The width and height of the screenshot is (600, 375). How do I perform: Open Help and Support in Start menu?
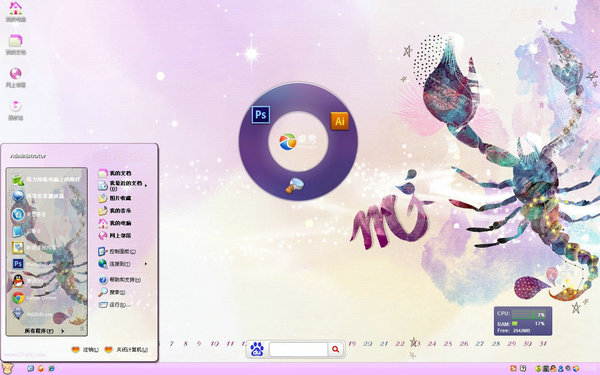click(119, 280)
